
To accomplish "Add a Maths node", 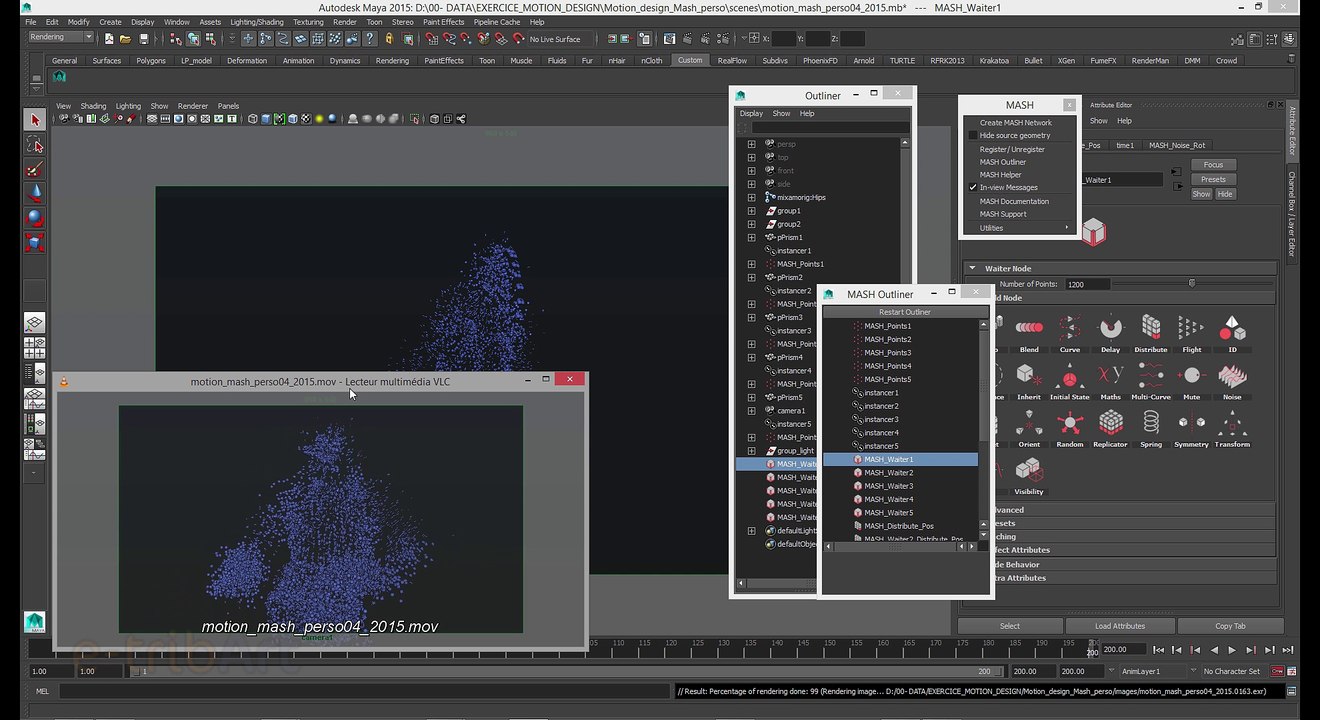I will pos(1110,380).
